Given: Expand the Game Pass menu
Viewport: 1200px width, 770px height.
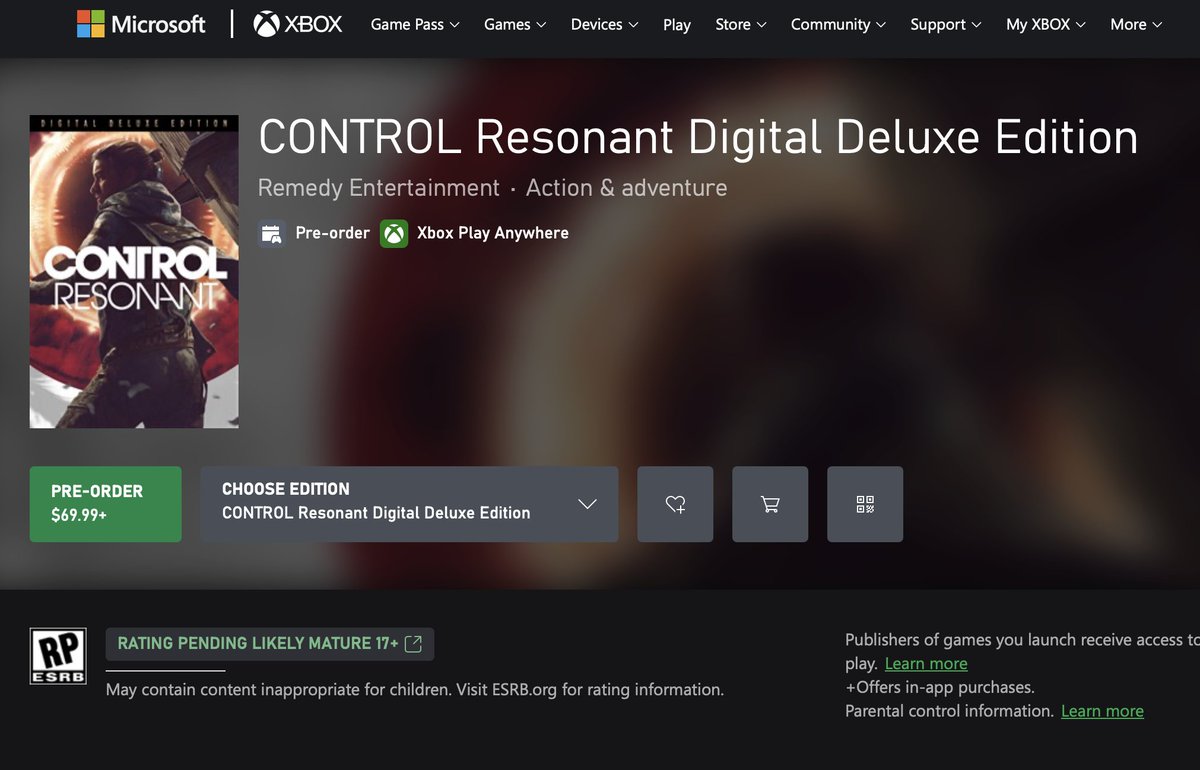Looking at the screenshot, I should tap(415, 24).
